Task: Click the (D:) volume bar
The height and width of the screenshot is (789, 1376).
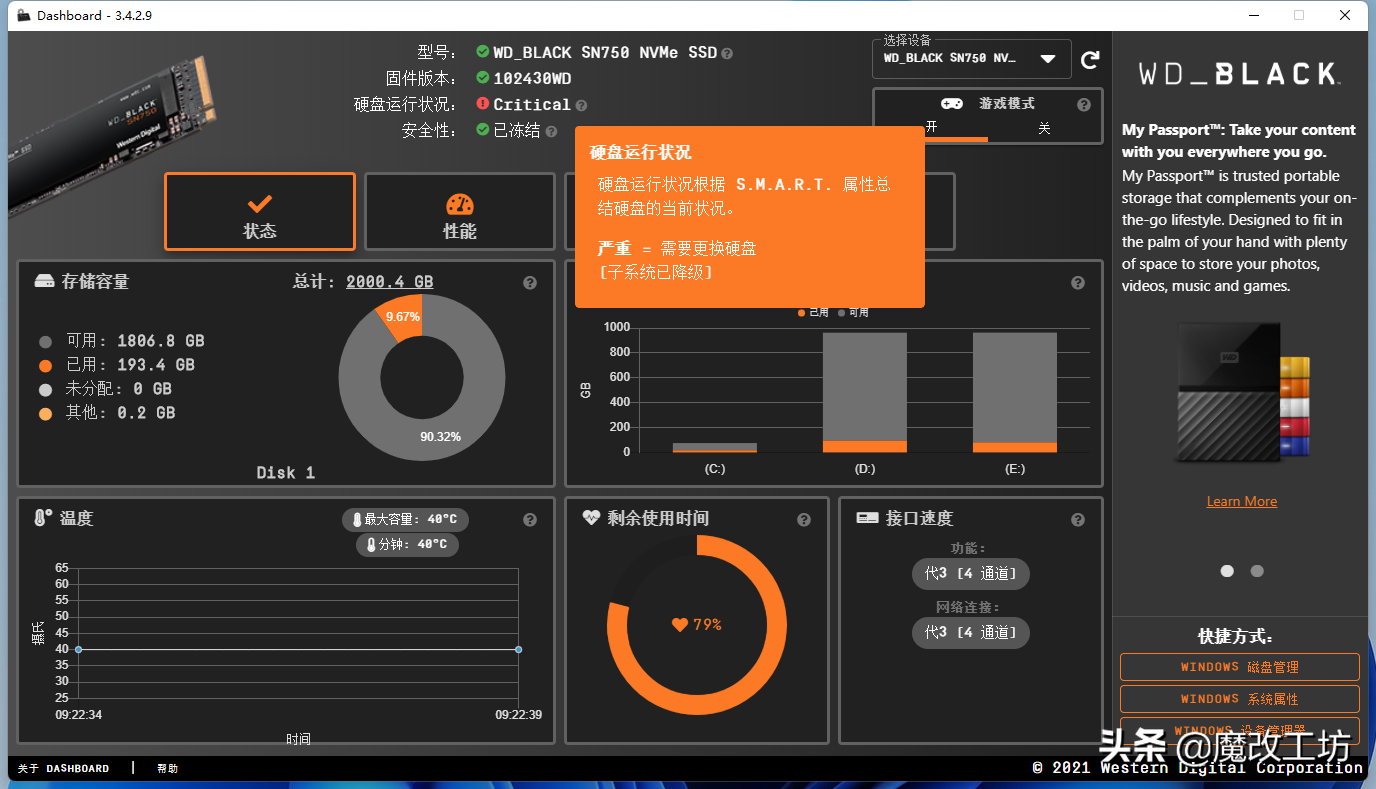Action: [x=865, y=392]
